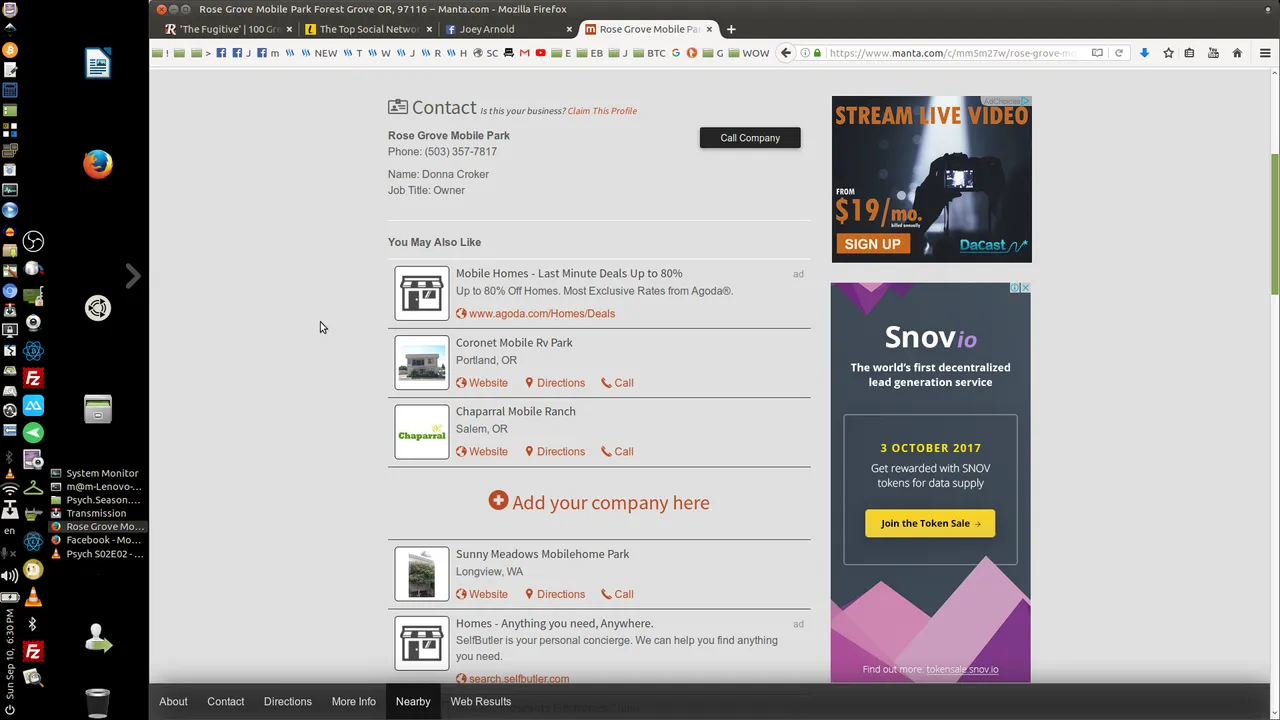The height and width of the screenshot is (720, 1280).
Task: Open the Gmail bookmark icon
Action: 524,53
